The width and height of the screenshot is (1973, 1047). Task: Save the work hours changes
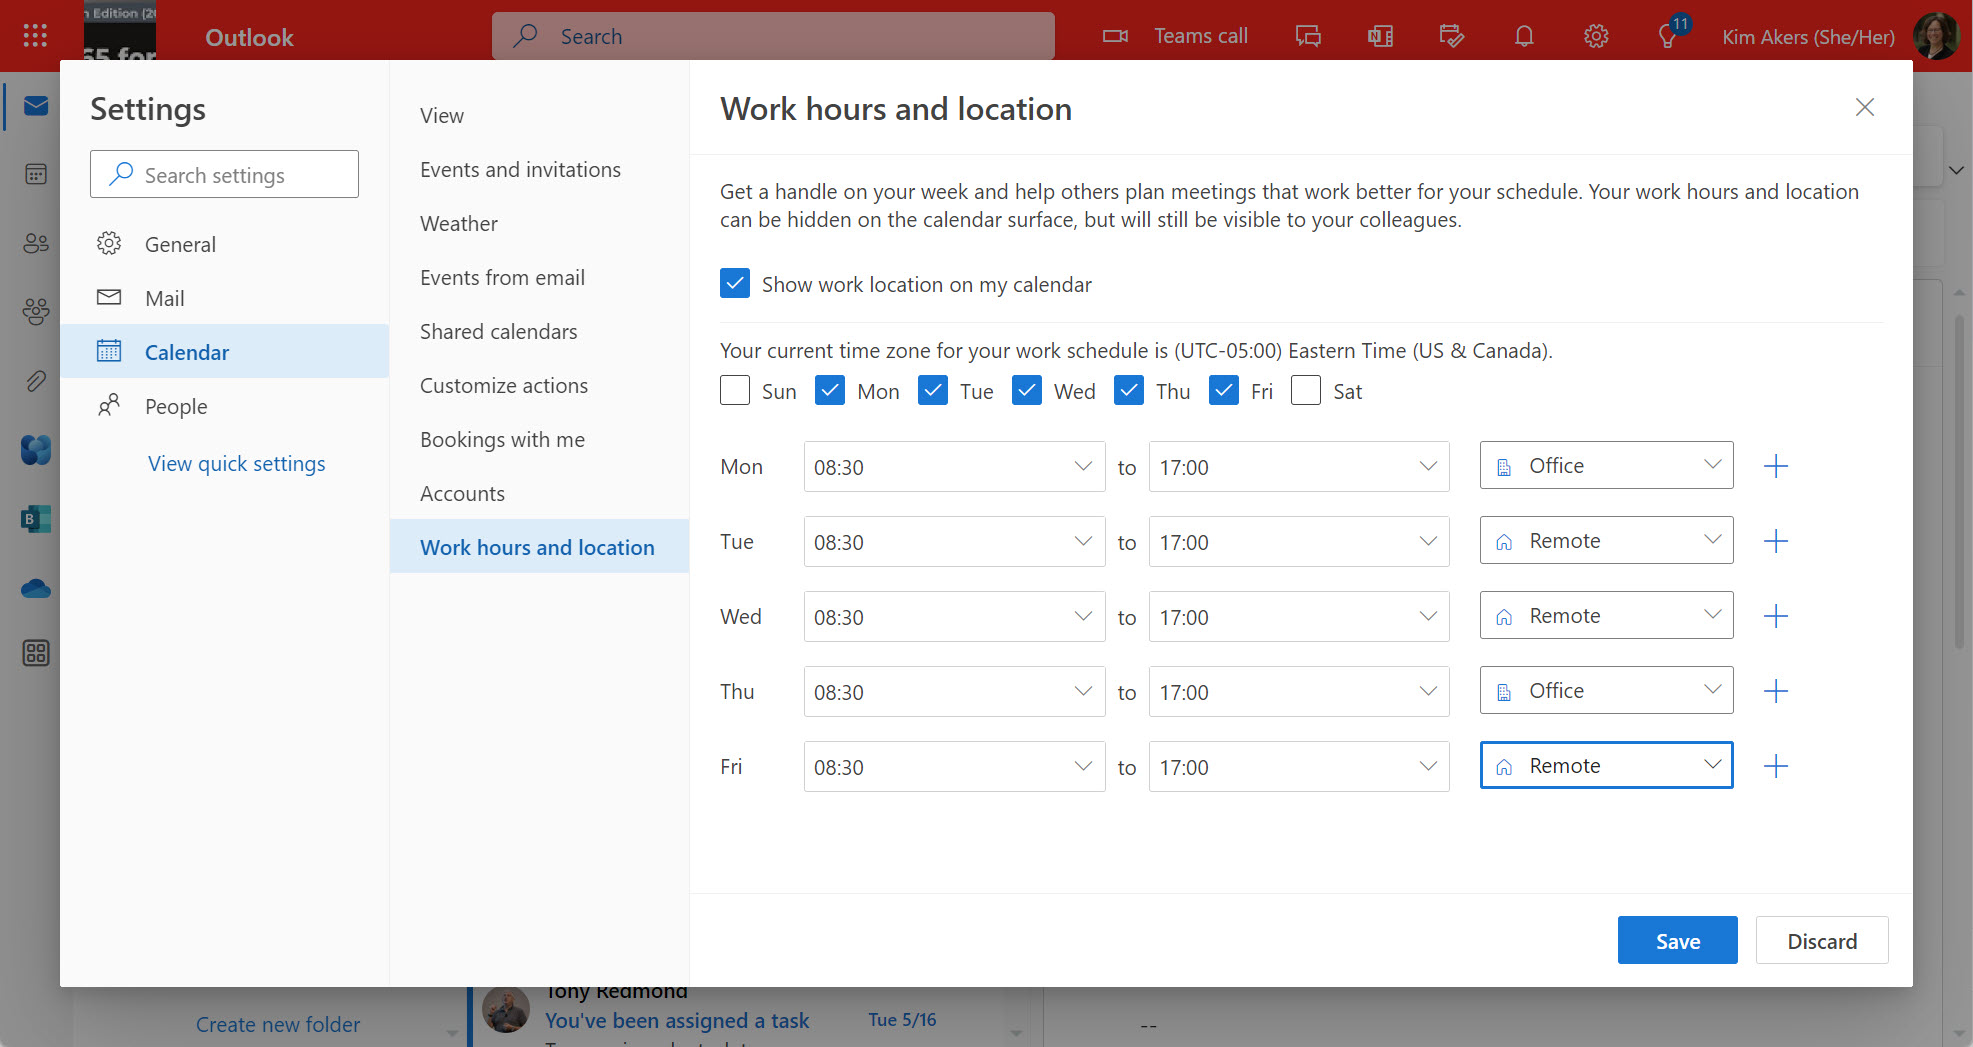tap(1676, 941)
